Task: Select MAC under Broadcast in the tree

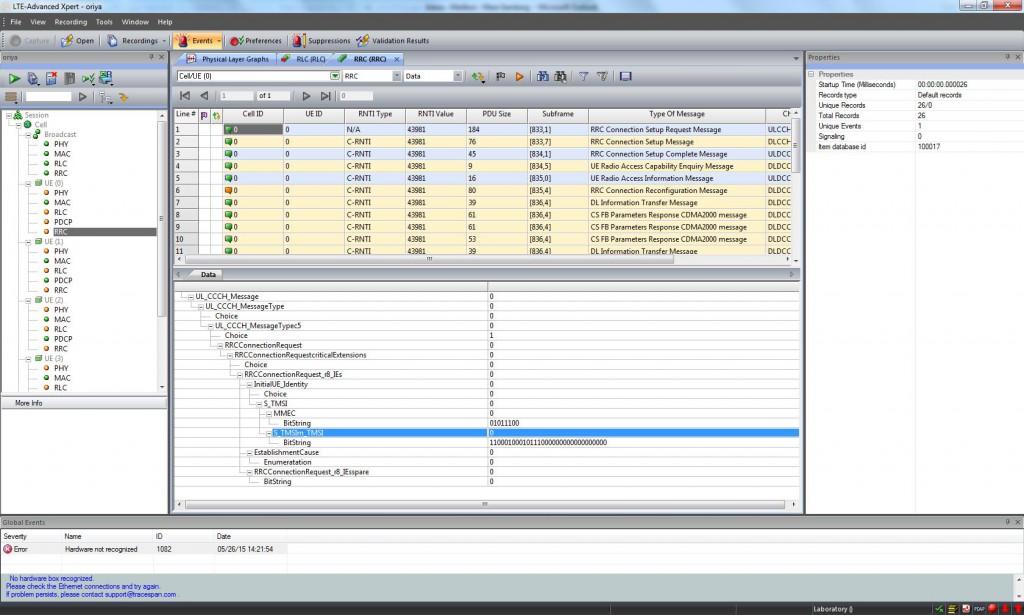Action: [62, 154]
